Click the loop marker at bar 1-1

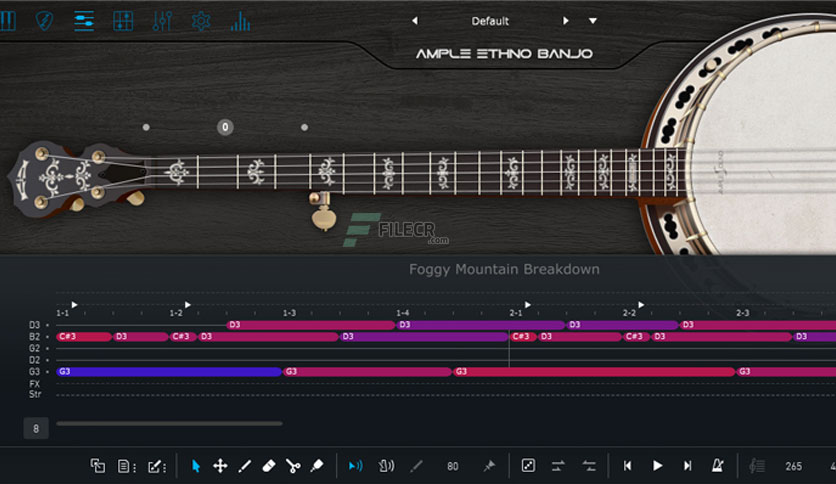(75, 305)
